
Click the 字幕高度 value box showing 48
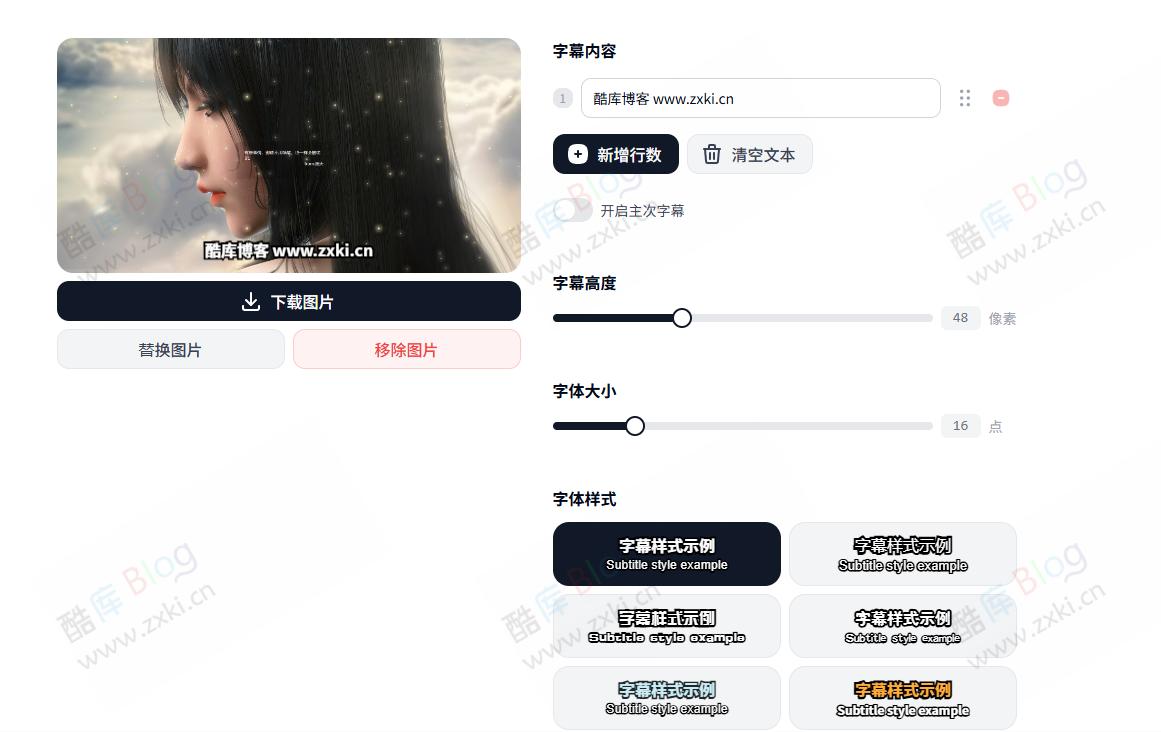click(x=960, y=318)
